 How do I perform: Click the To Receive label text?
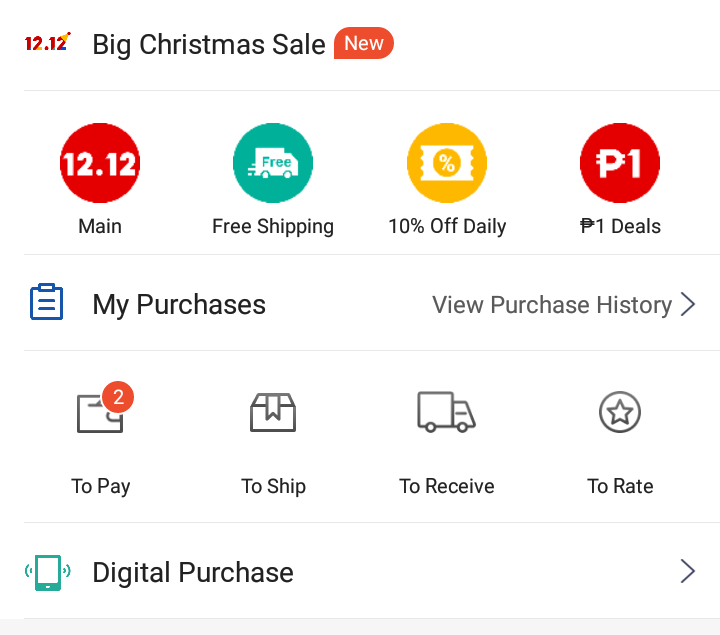tap(447, 486)
